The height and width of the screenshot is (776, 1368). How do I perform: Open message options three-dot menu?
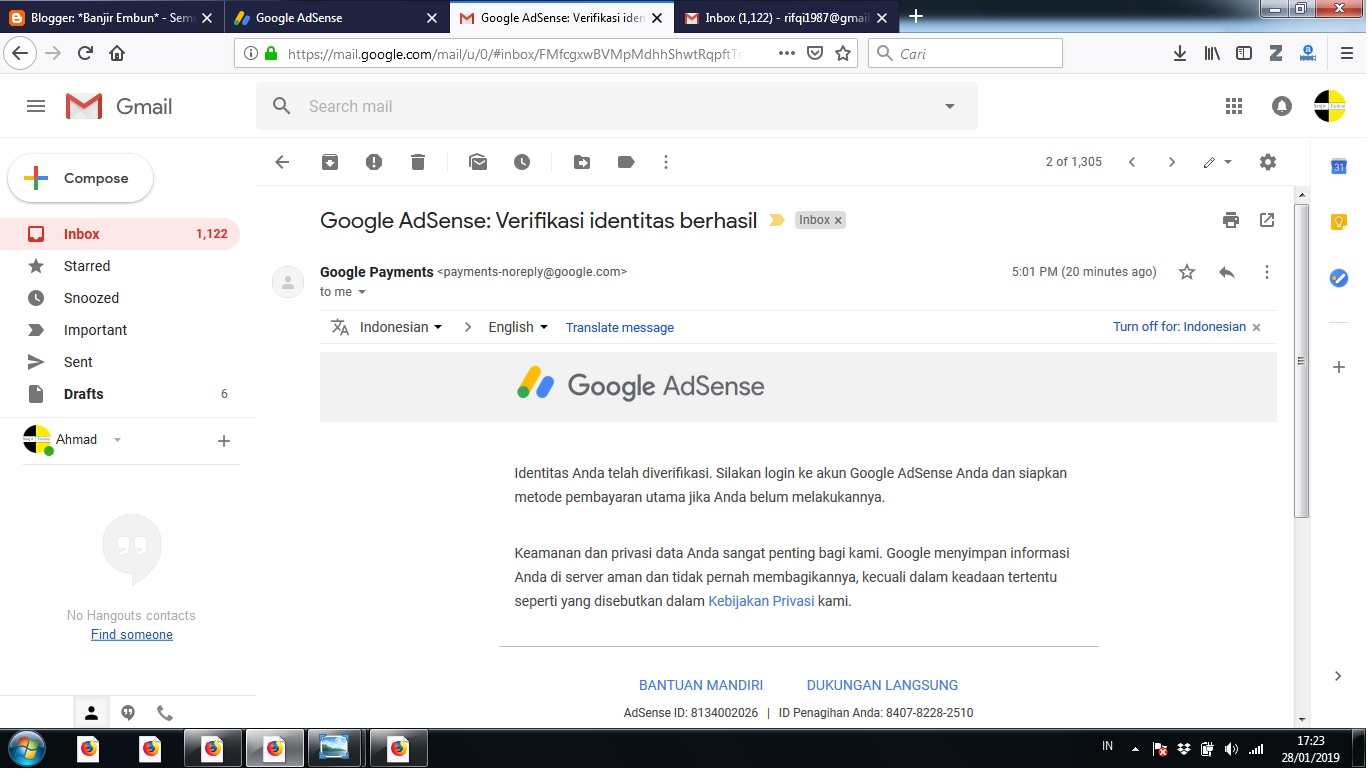[1267, 272]
